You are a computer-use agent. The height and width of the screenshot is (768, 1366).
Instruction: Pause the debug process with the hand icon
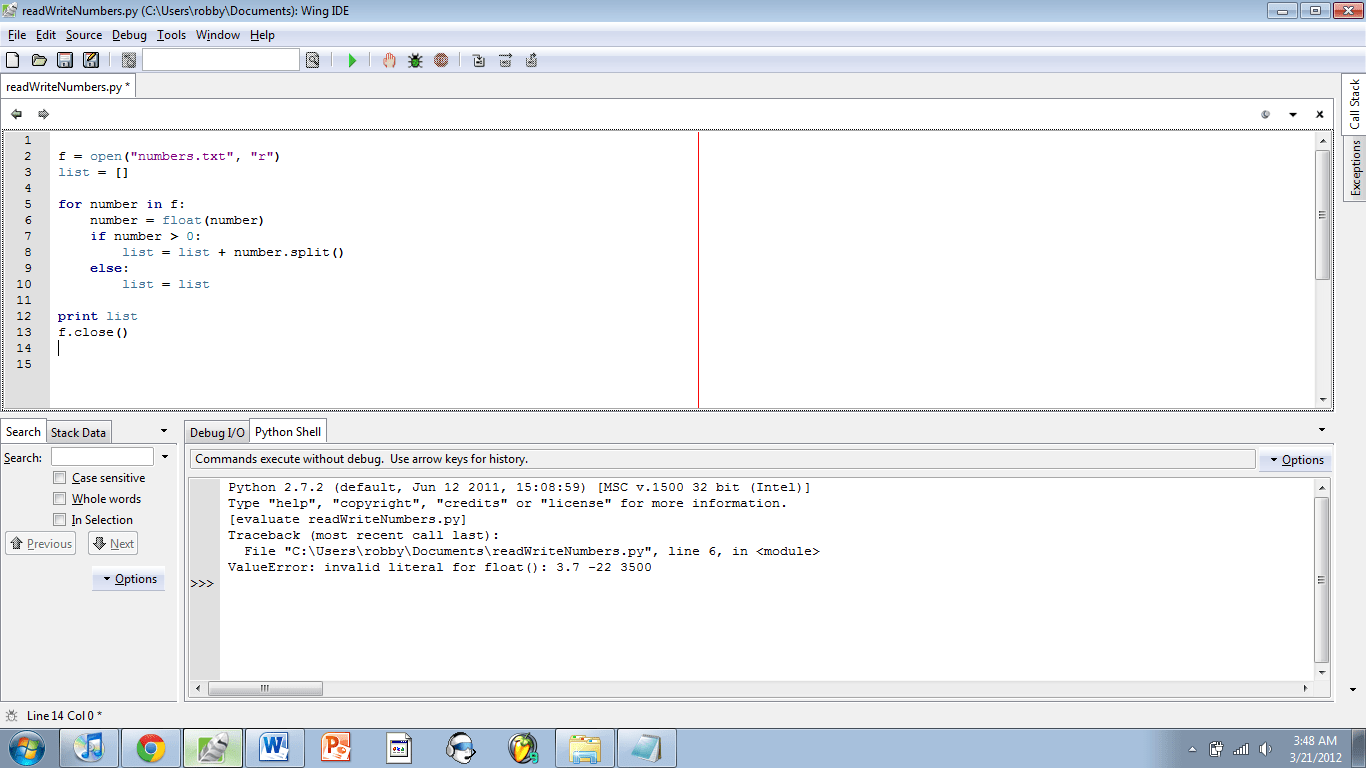(388, 60)
